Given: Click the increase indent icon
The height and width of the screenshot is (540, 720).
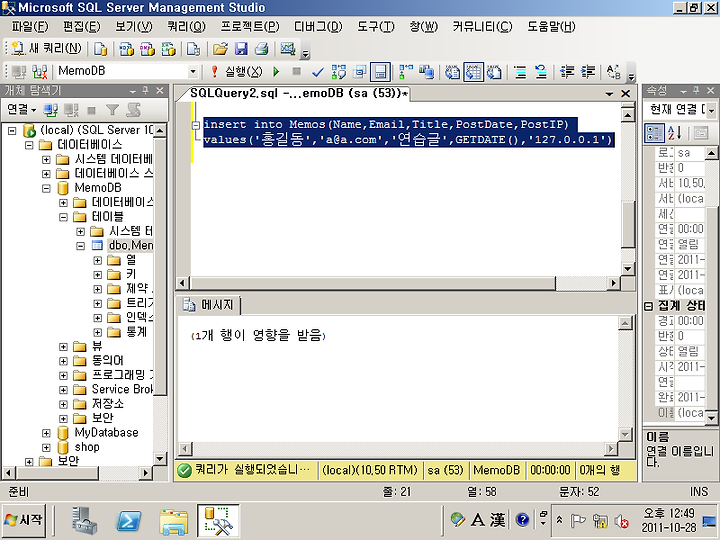Looking at the screenshot, I should click(588, 72).
